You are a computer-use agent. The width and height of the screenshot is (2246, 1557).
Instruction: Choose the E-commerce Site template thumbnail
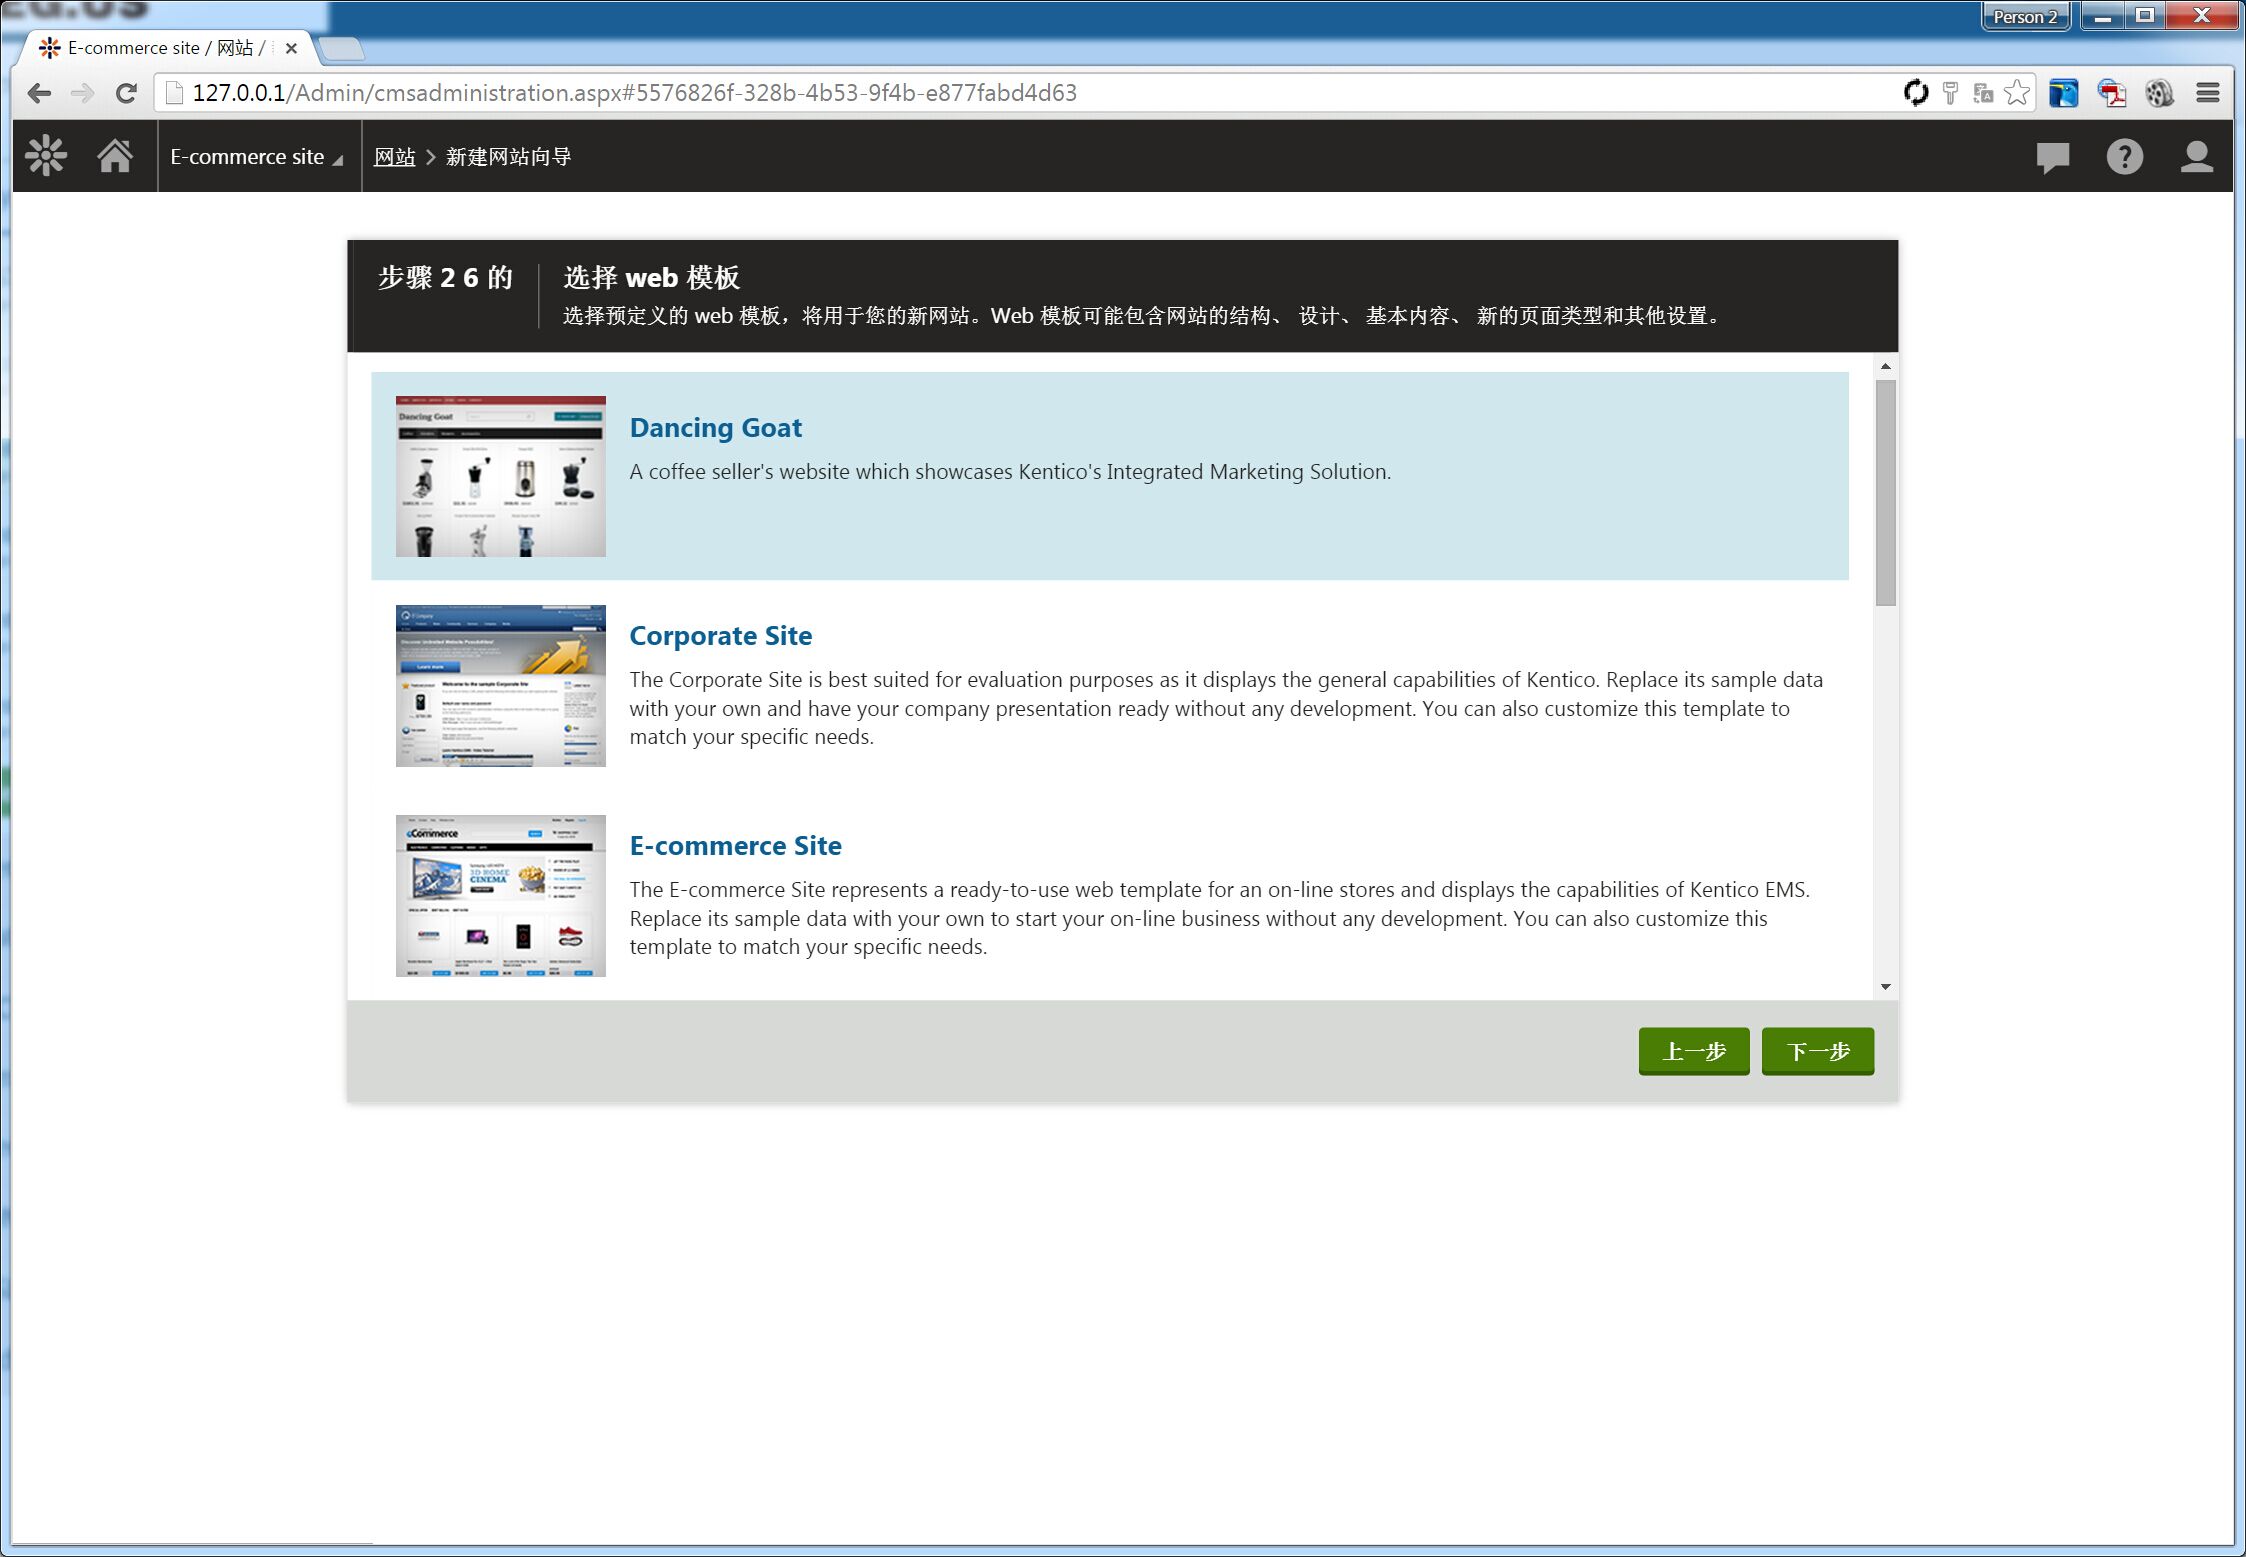click(500, 895)
